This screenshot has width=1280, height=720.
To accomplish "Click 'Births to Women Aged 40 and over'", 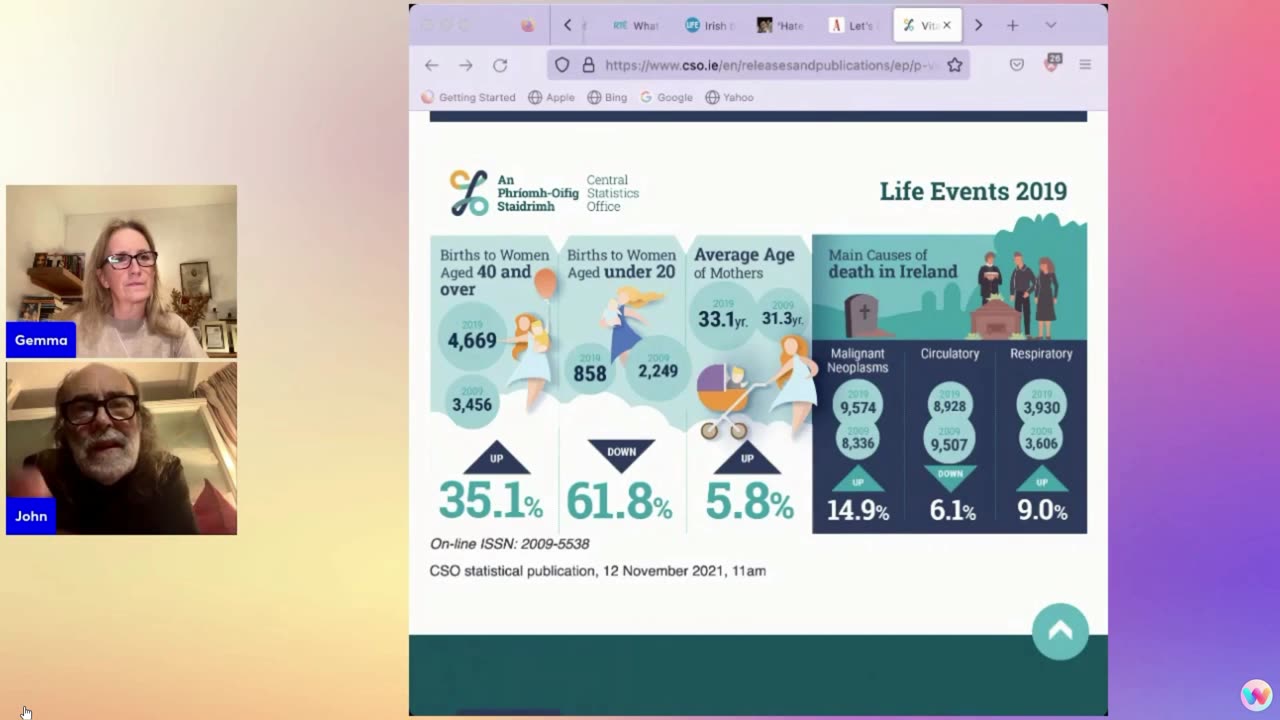I will [x=494, y=272].
